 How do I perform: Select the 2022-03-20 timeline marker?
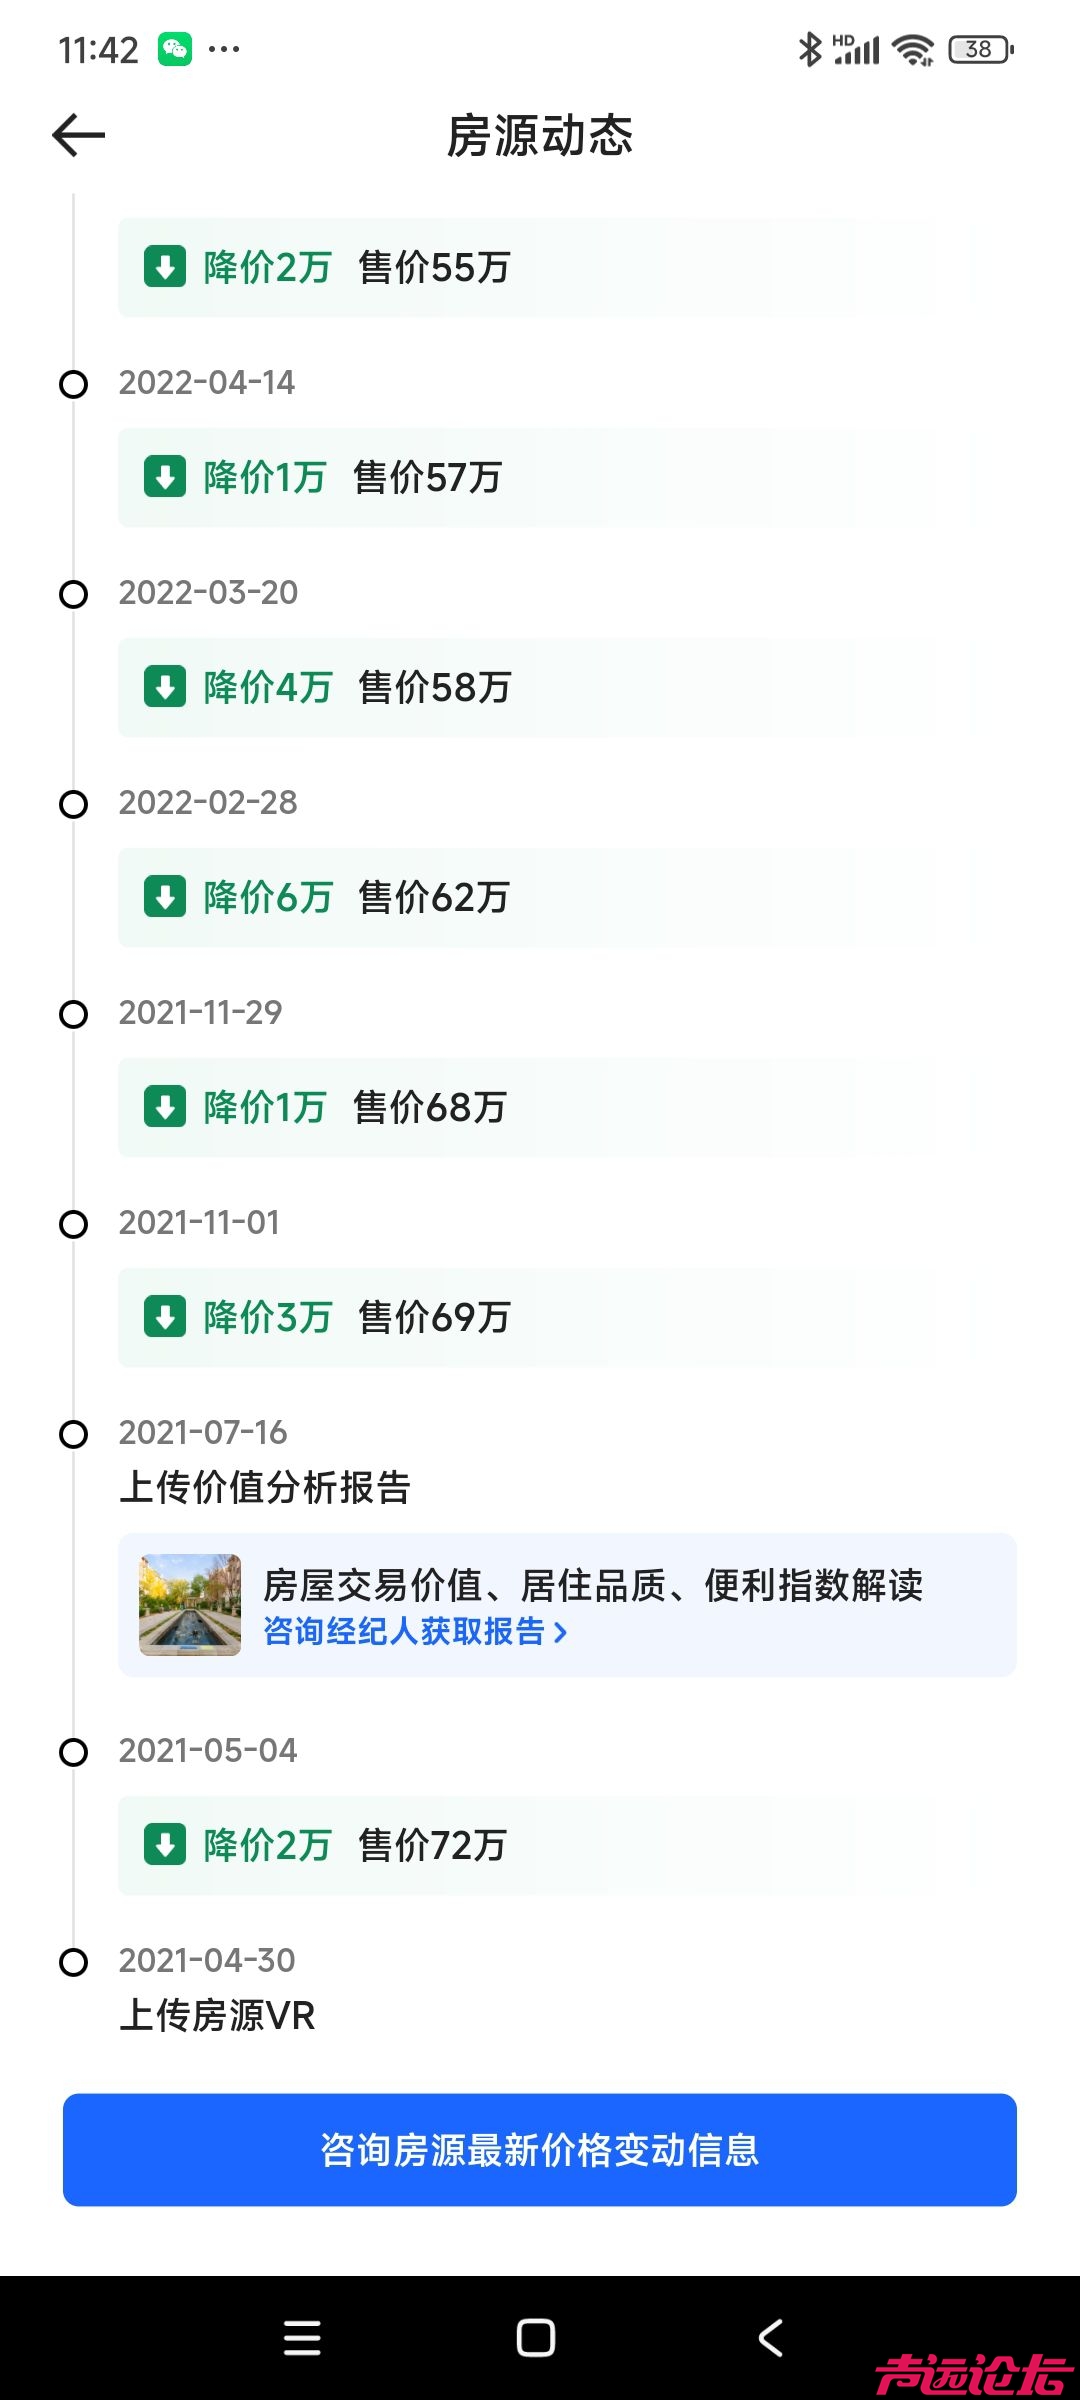73,594
